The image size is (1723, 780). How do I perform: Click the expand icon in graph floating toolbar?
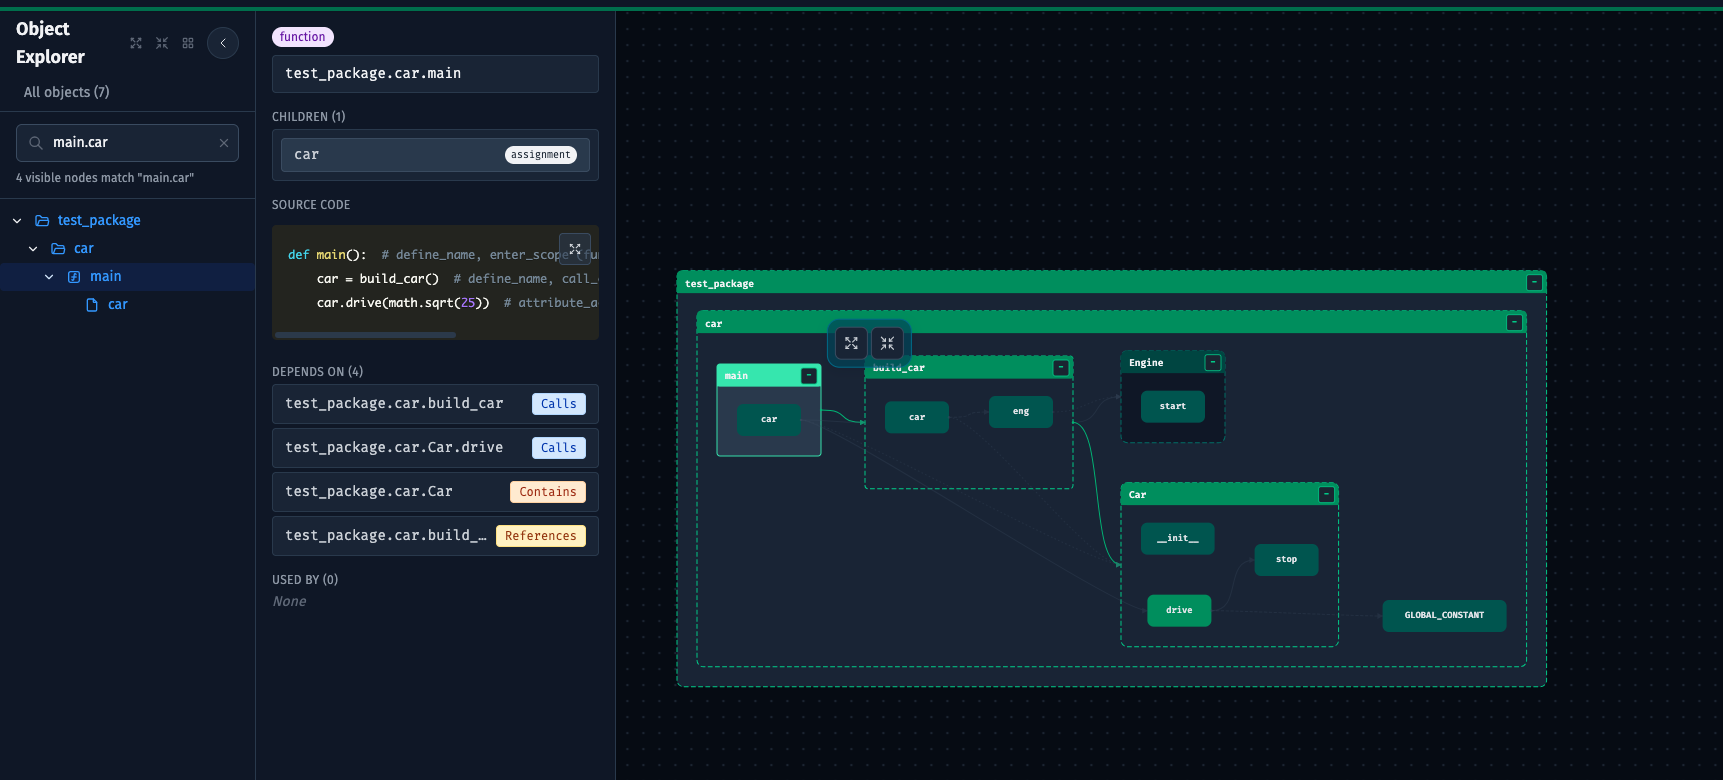coord(851,343)
